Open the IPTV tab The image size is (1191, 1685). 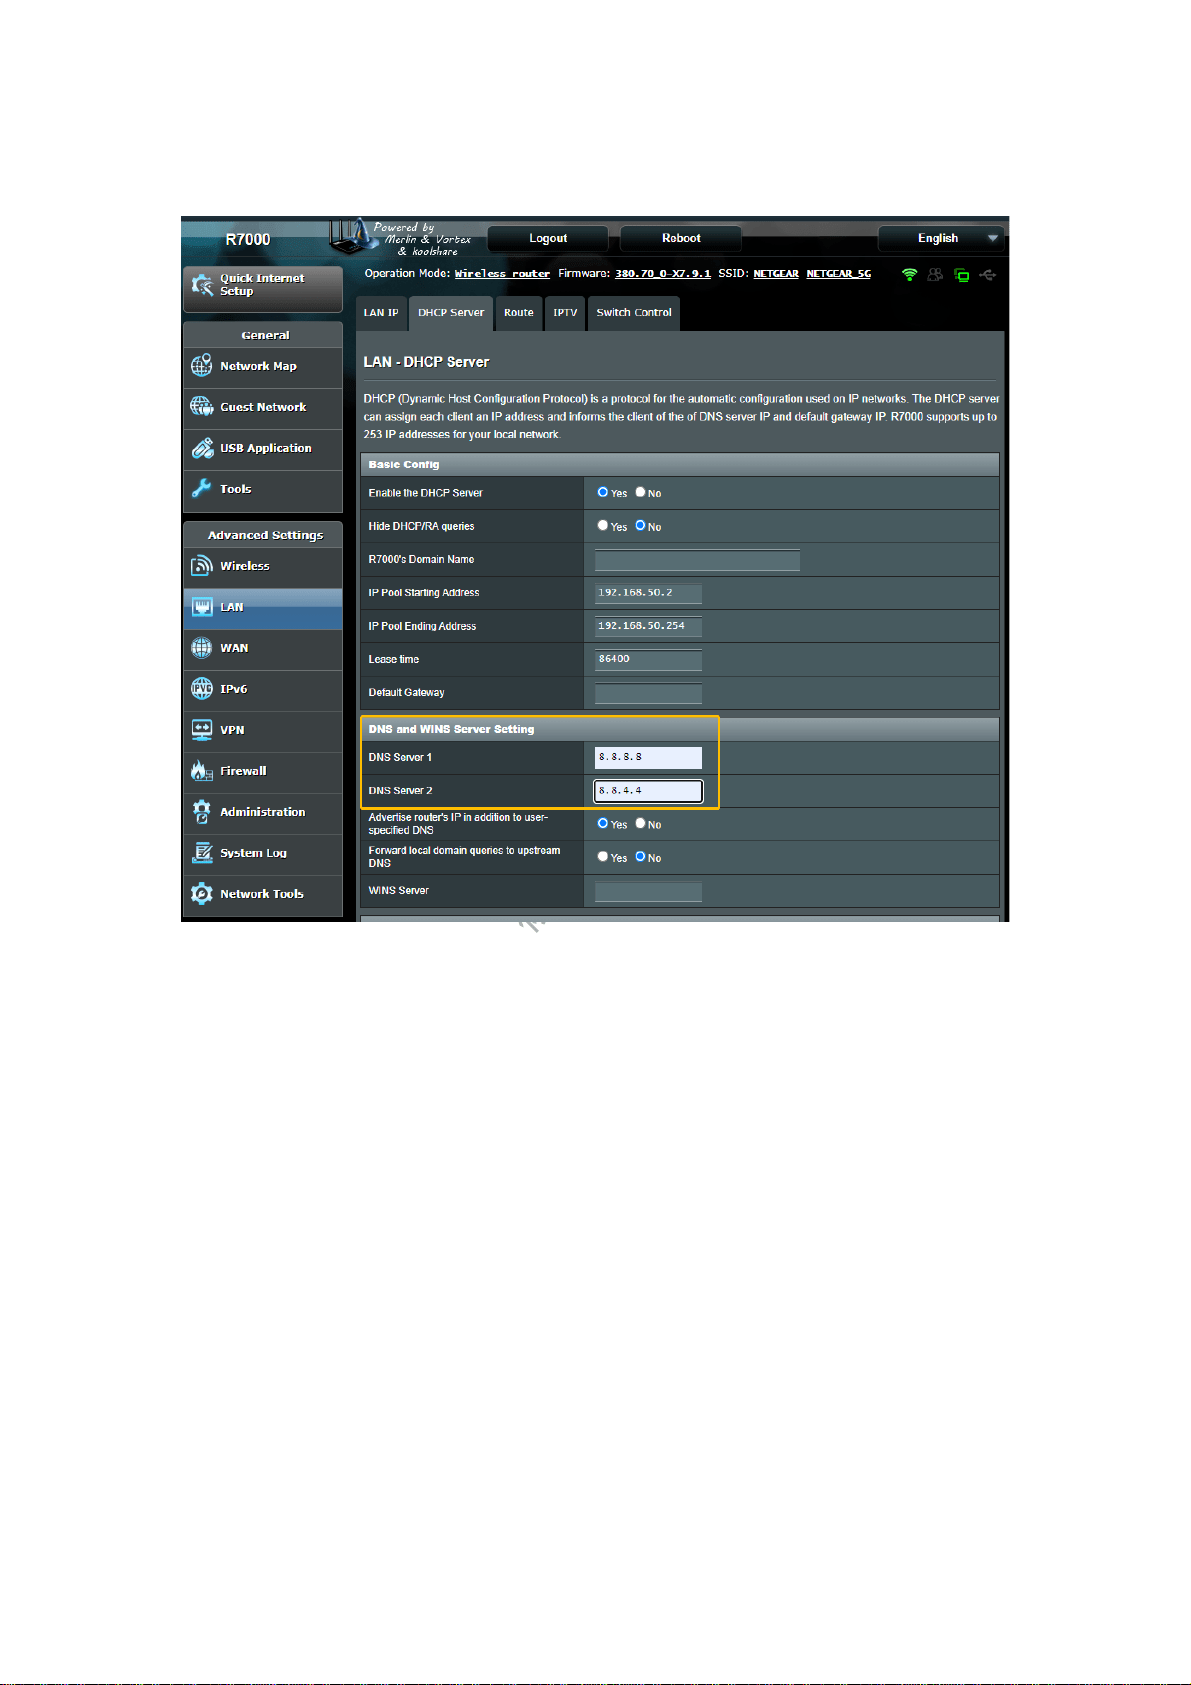pyautogui.click(x=565, y=313)
